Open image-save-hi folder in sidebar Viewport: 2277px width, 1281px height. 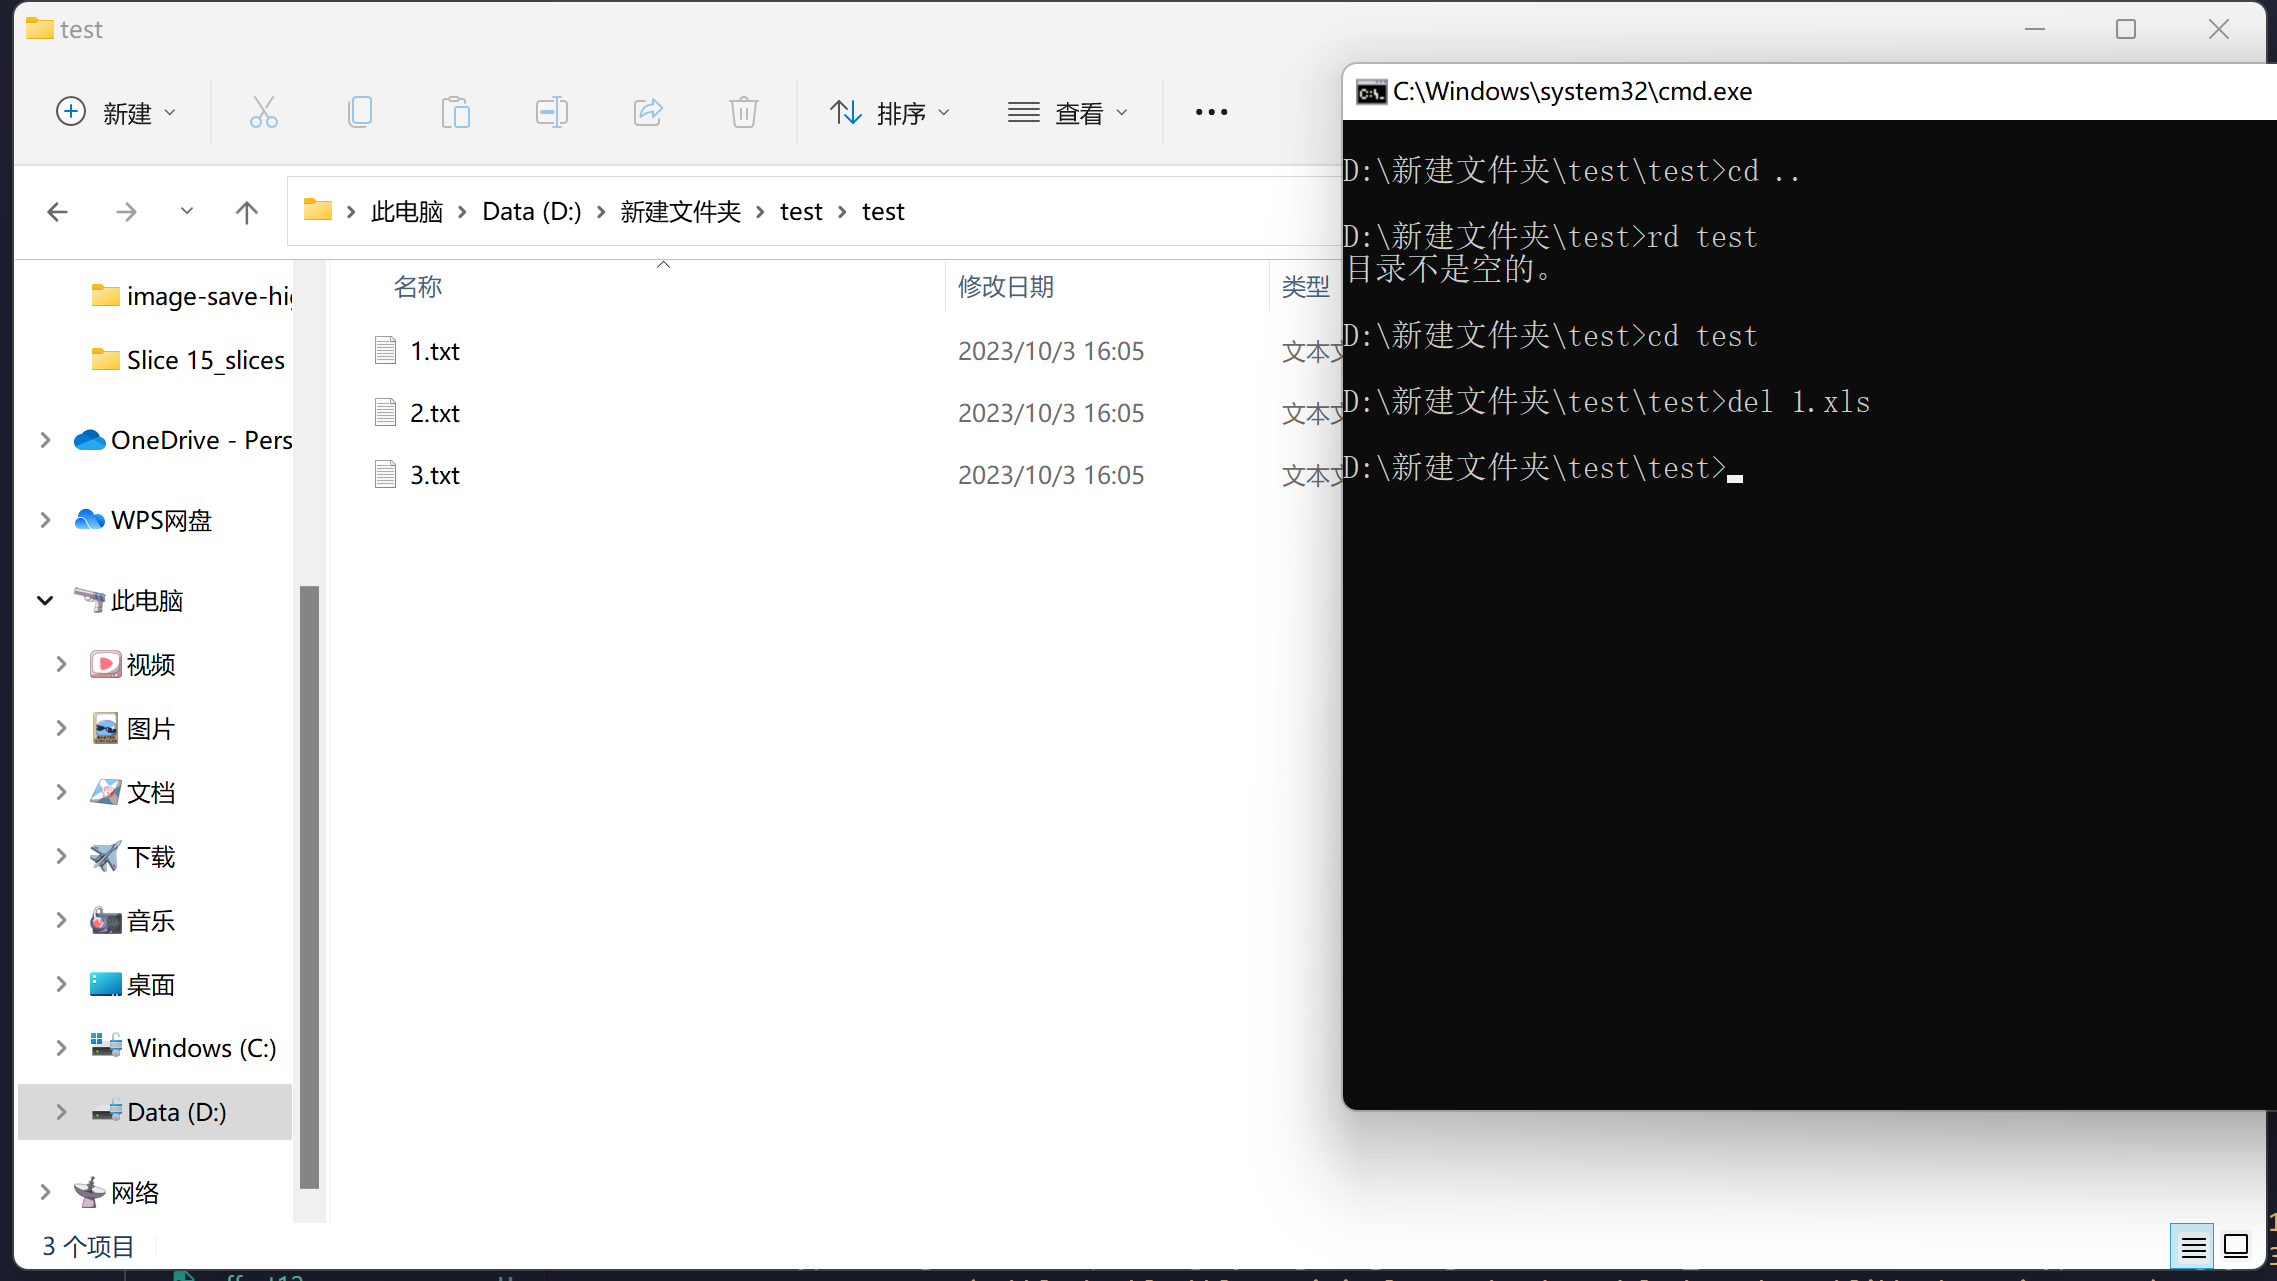[x=190, y=296]
